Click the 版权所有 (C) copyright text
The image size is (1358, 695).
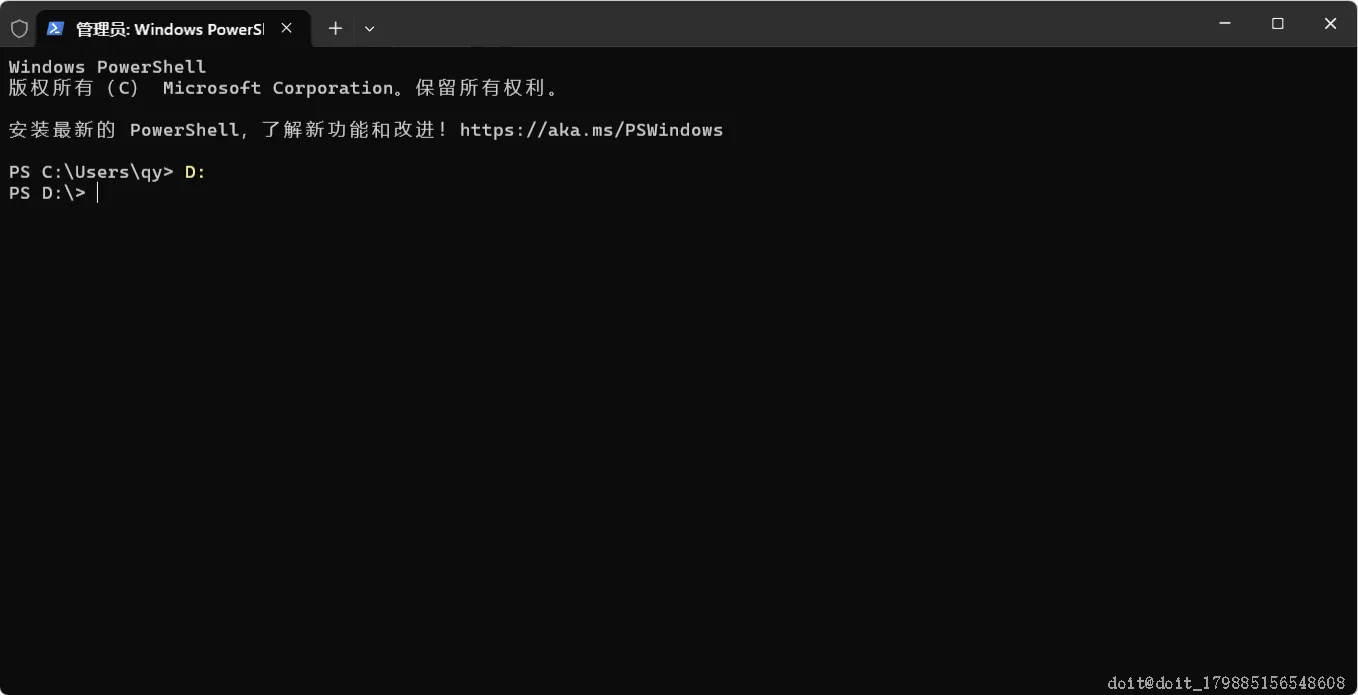pyautogui.click(x=73, y=88)
